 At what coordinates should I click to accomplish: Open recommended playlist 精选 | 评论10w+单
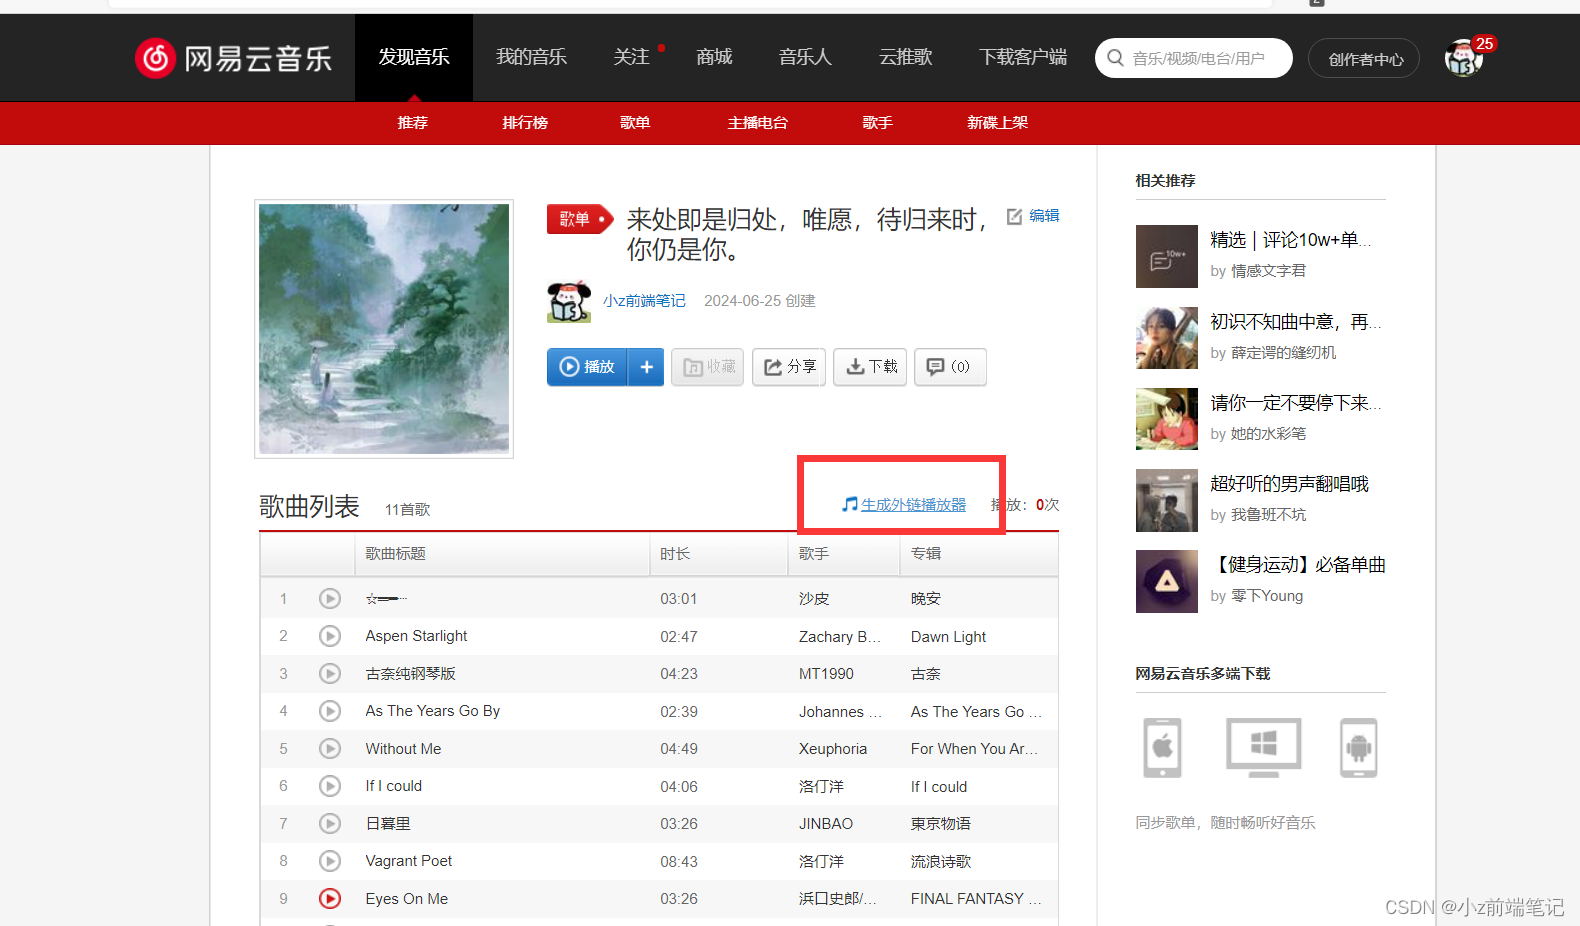[1291, 240]
